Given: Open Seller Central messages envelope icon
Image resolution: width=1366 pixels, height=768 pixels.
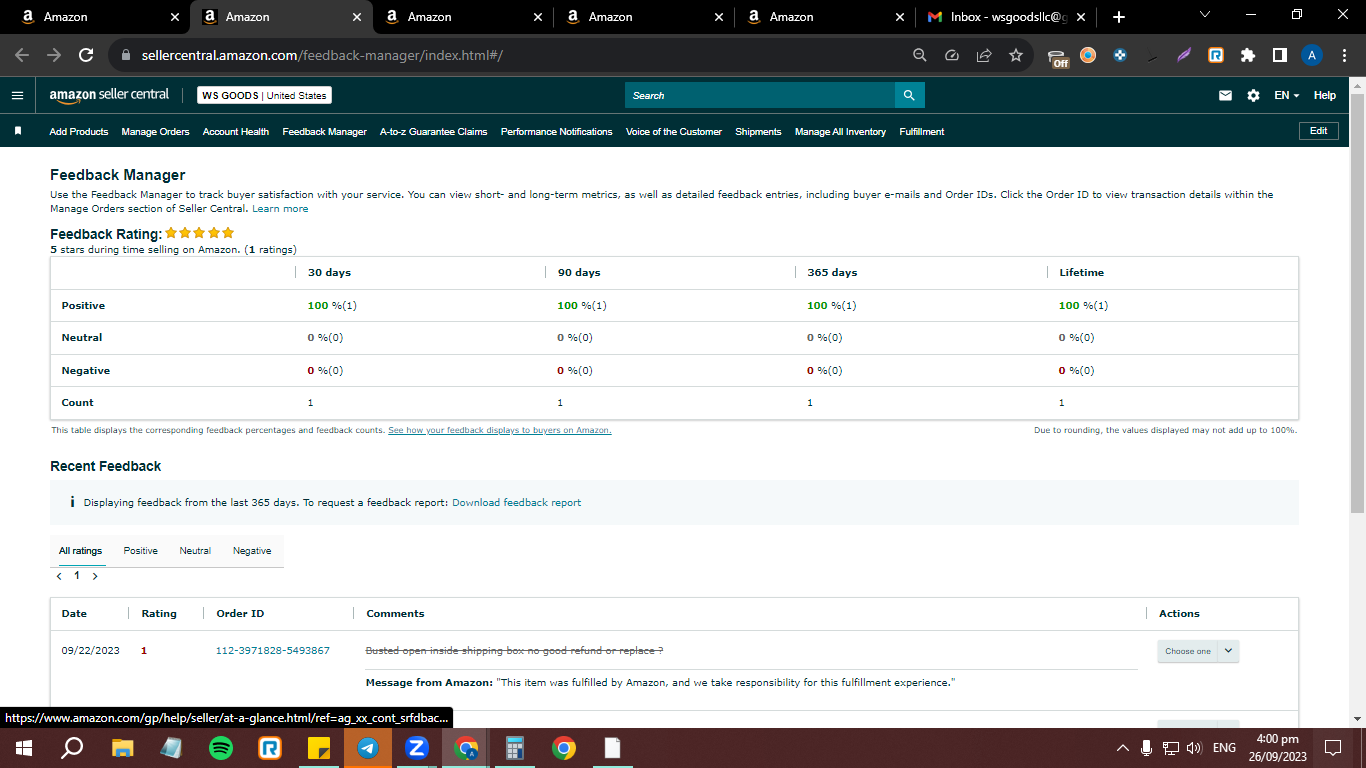Looking at the screenshot, I should (x=1225, y=95).
